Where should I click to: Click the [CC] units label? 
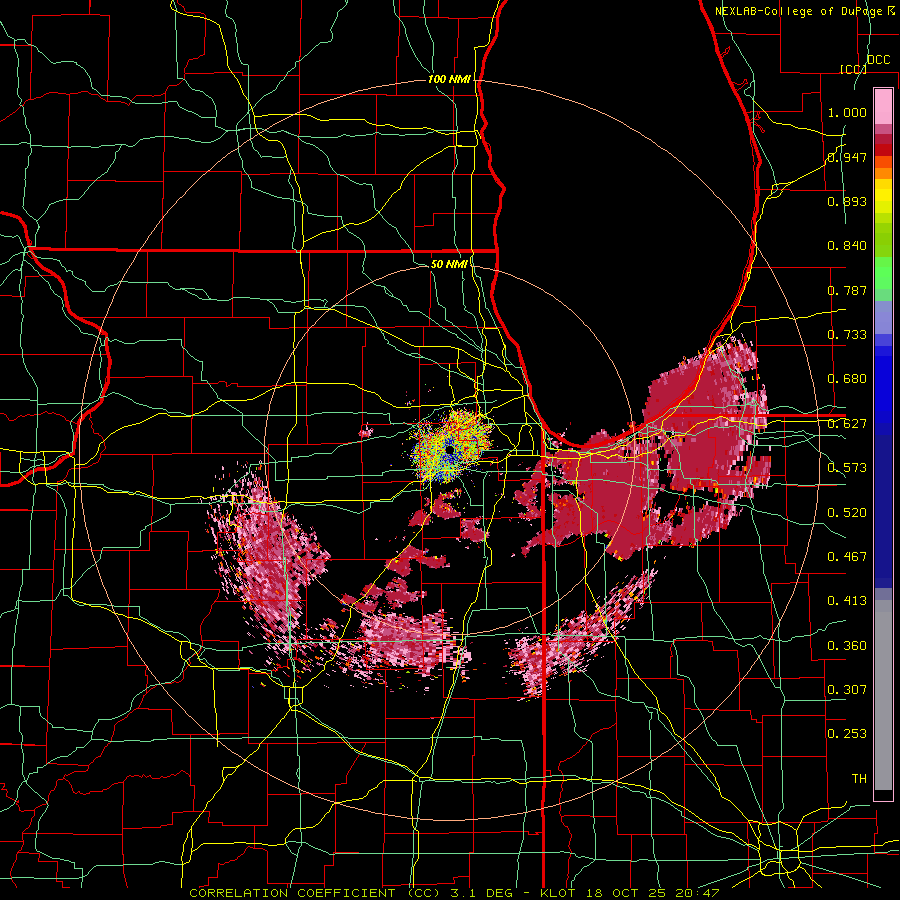(853, 69)
